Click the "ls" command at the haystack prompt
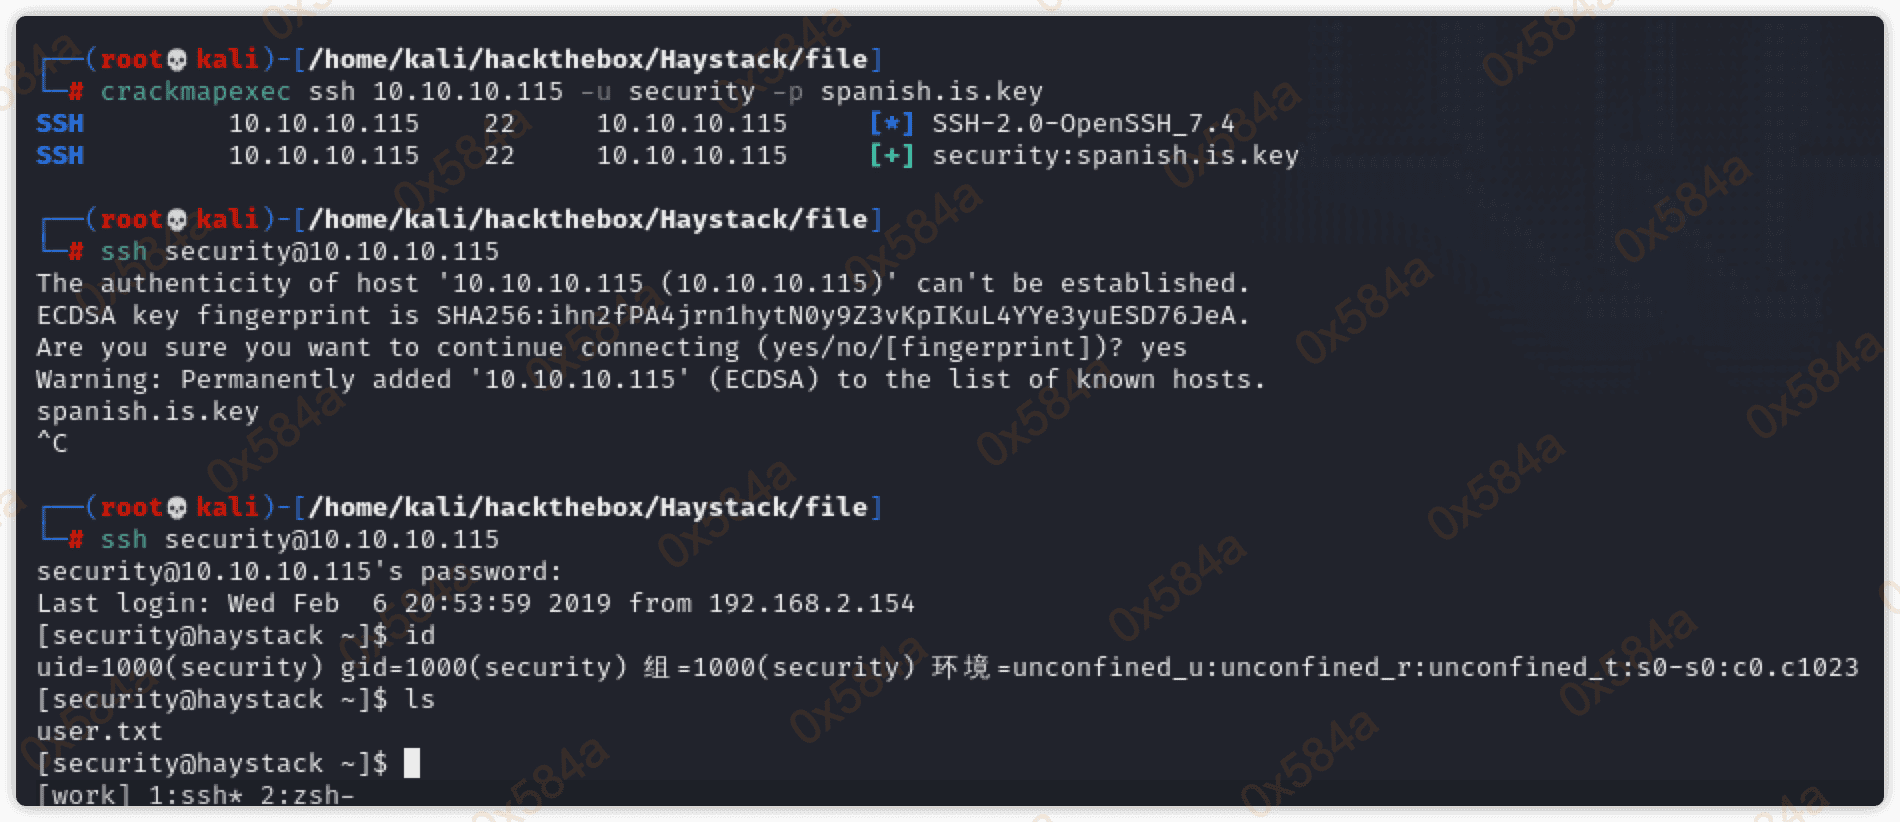 pos(420,700)
